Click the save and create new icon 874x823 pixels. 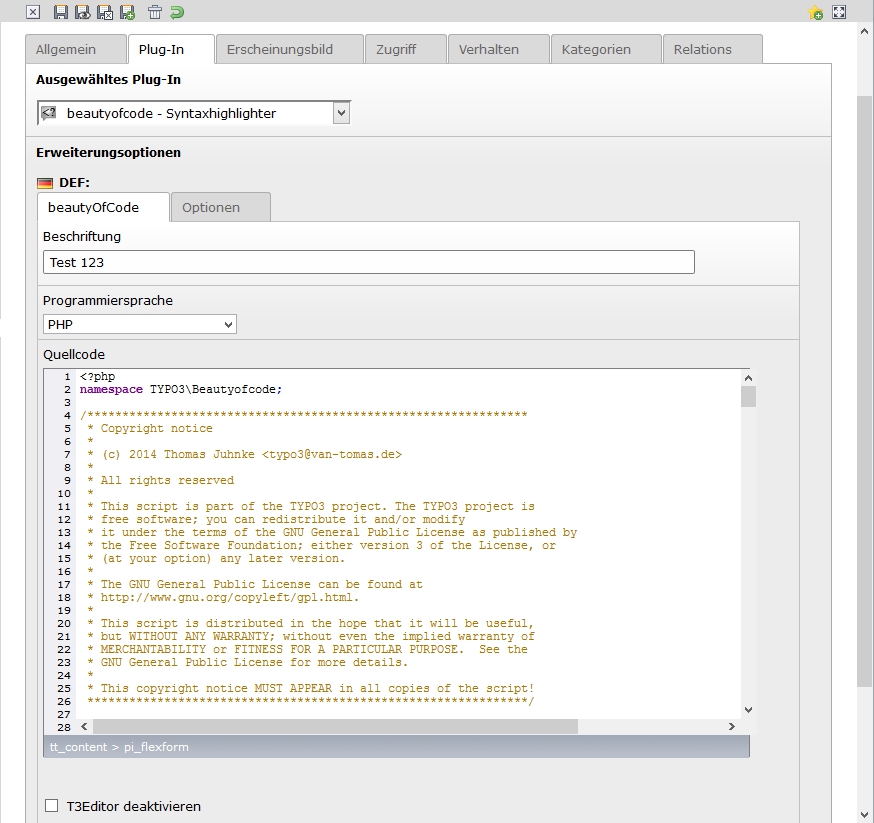[x=127, y=12]
